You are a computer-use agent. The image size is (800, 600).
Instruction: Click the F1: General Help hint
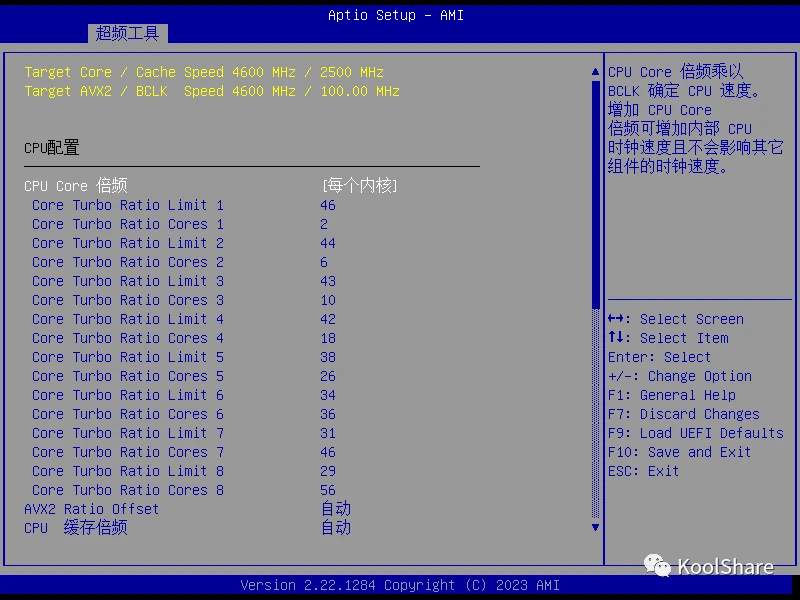click(x=672, y=395)
